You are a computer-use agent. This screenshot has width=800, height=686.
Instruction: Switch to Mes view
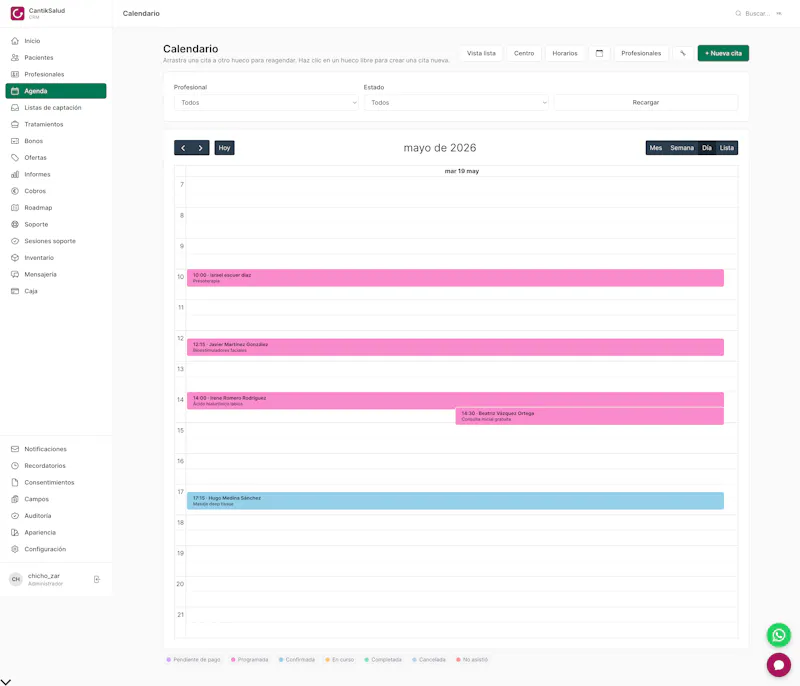(656, 148)
